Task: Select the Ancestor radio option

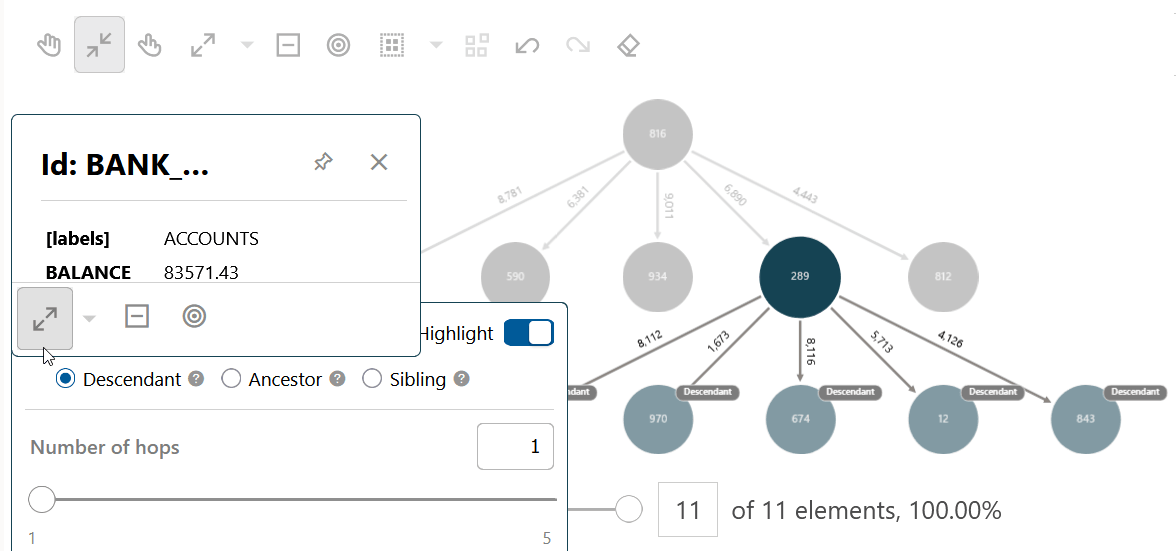Action: point(231,379)
